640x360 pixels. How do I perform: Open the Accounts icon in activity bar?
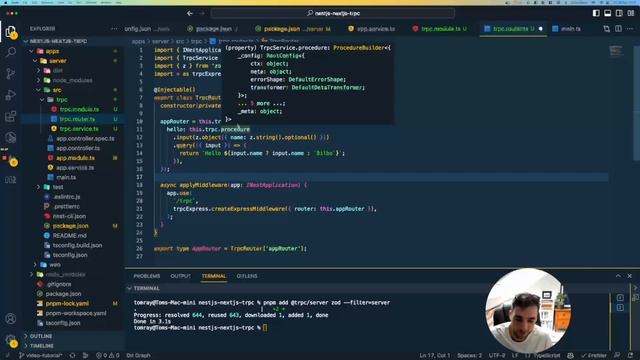pos(11,319)
